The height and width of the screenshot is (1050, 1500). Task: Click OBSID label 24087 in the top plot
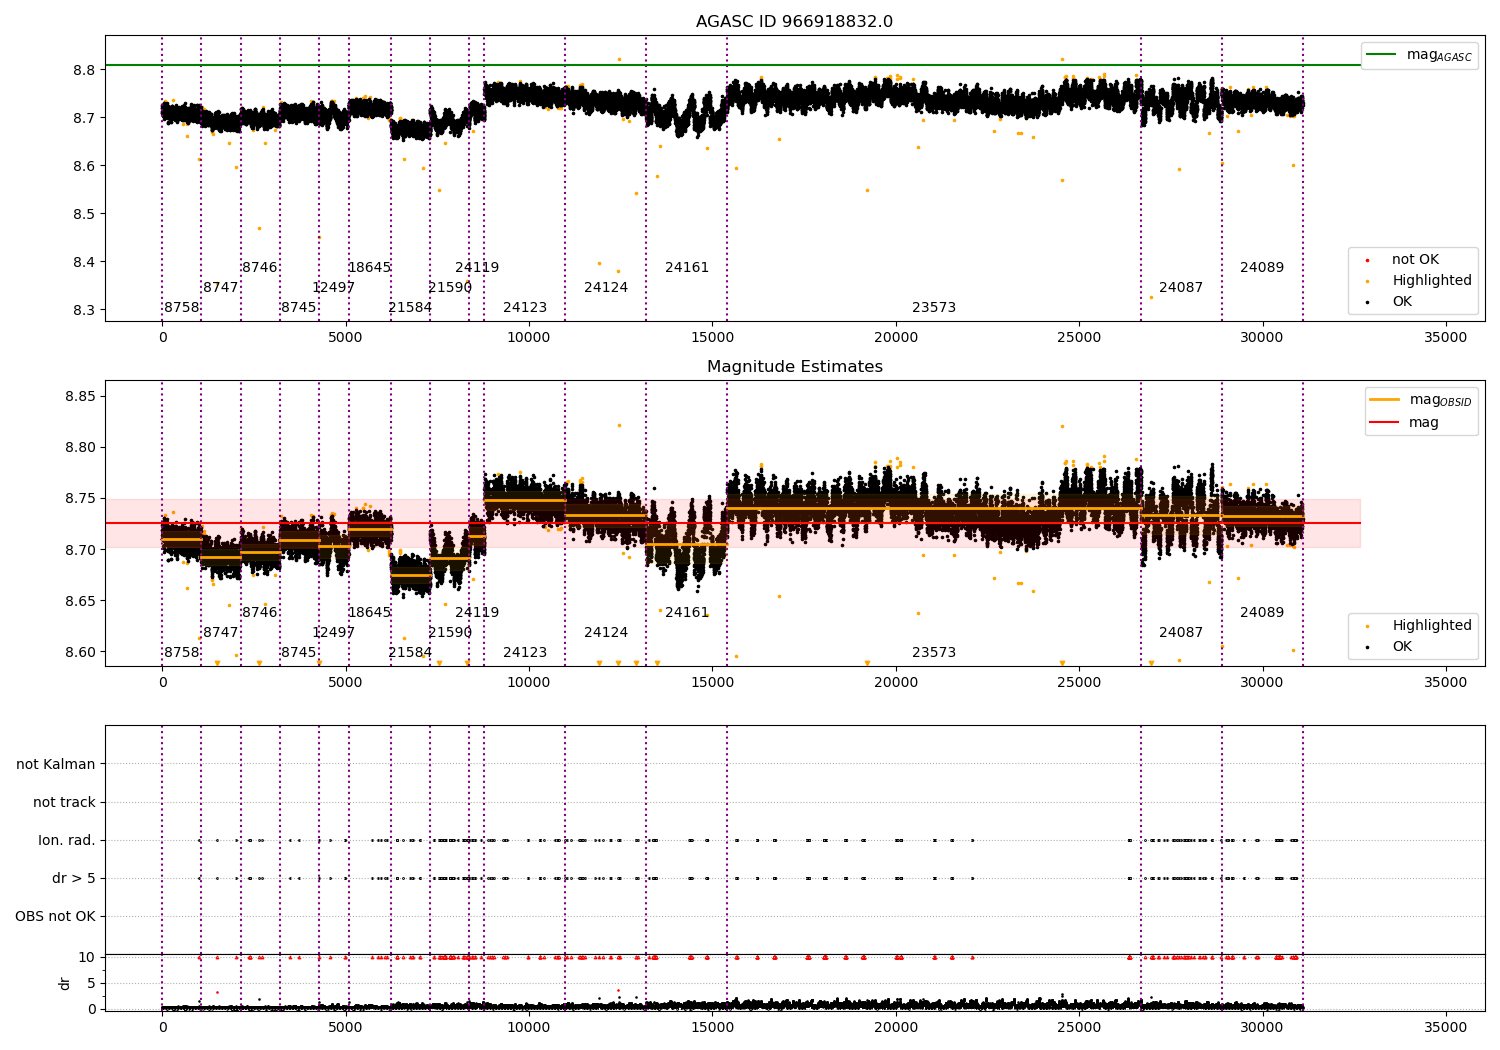click(x=1181, y=288)
